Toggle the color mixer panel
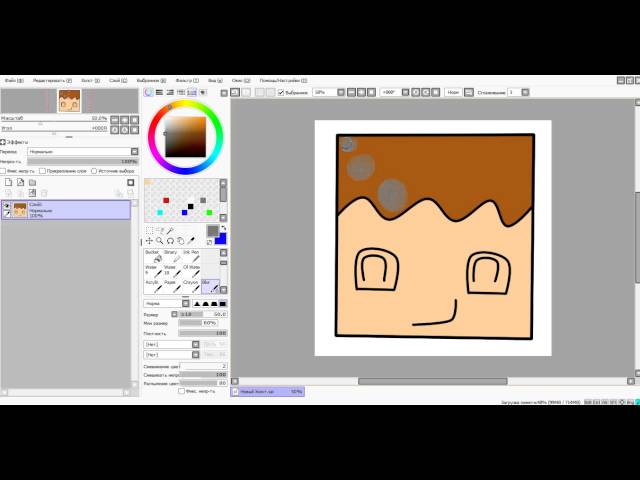The image size is (640, 480). 181,93
